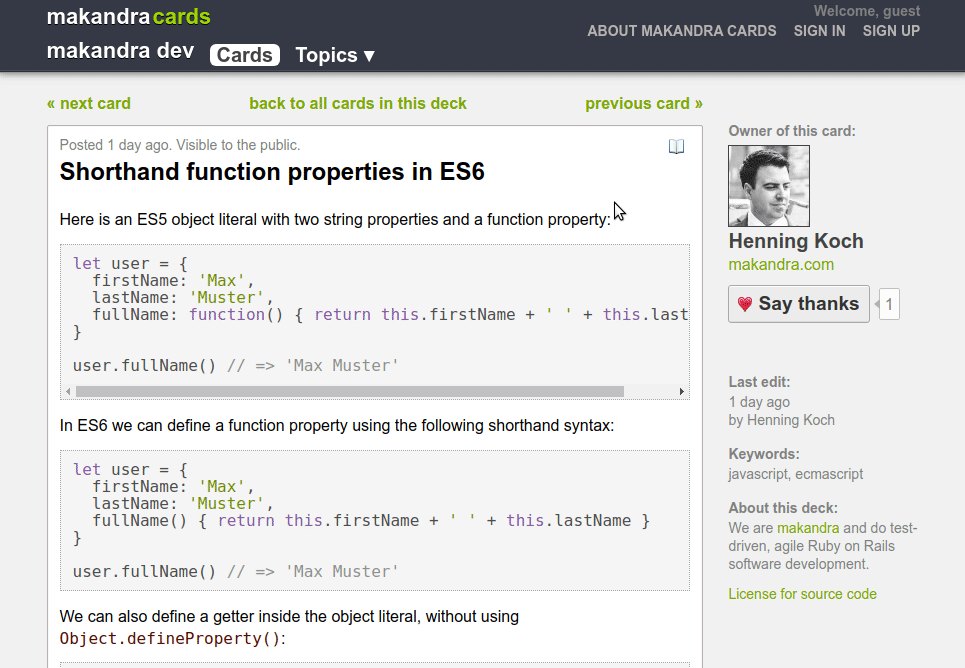This screenshot has height=668, width=965.
Task: Click the makandra dev deck title
Action: coord(120,52)
